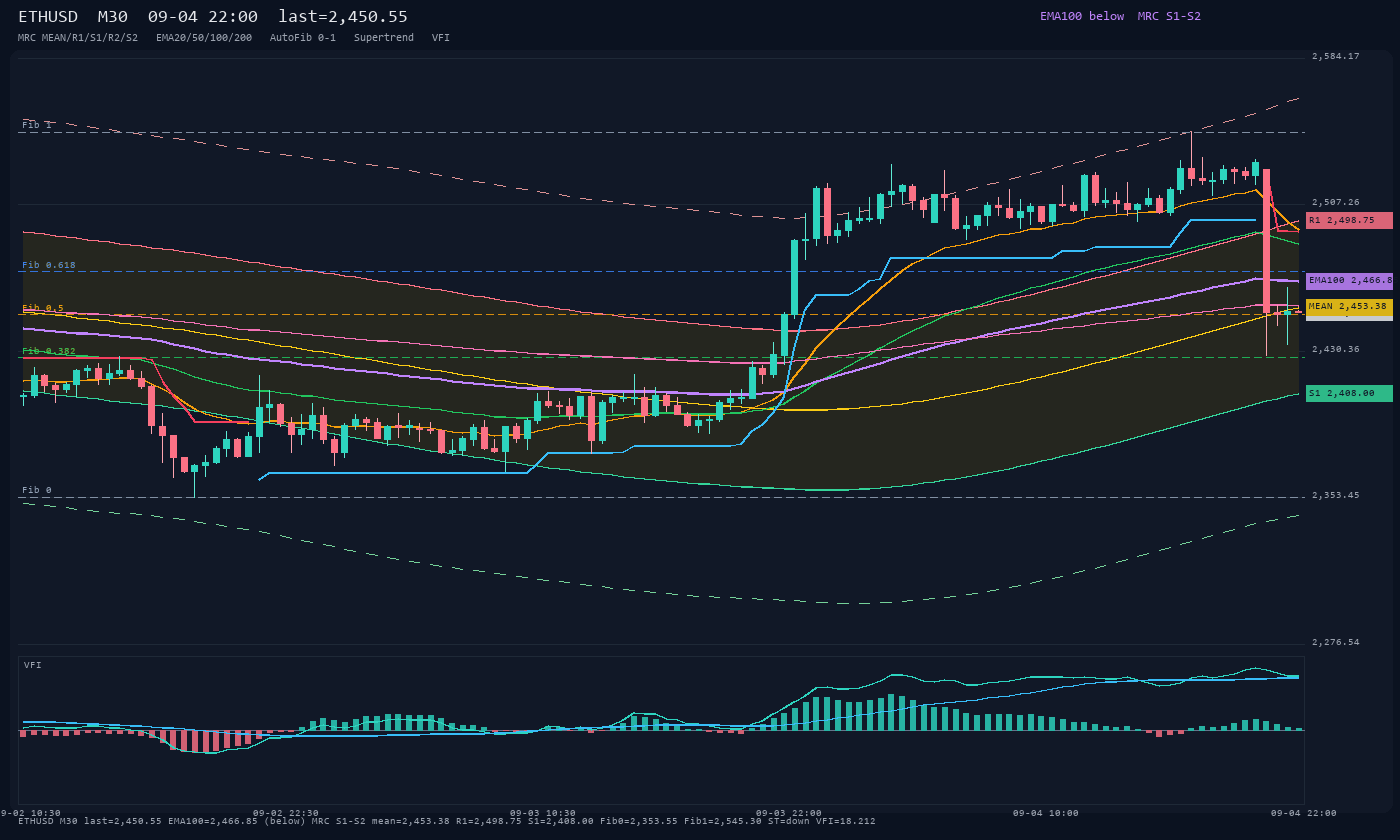Image resolution: width=1400 pixels, height=840 pixels.
Task: Click the 'Fib 0.5' level label
Action: tap(43, 308)
